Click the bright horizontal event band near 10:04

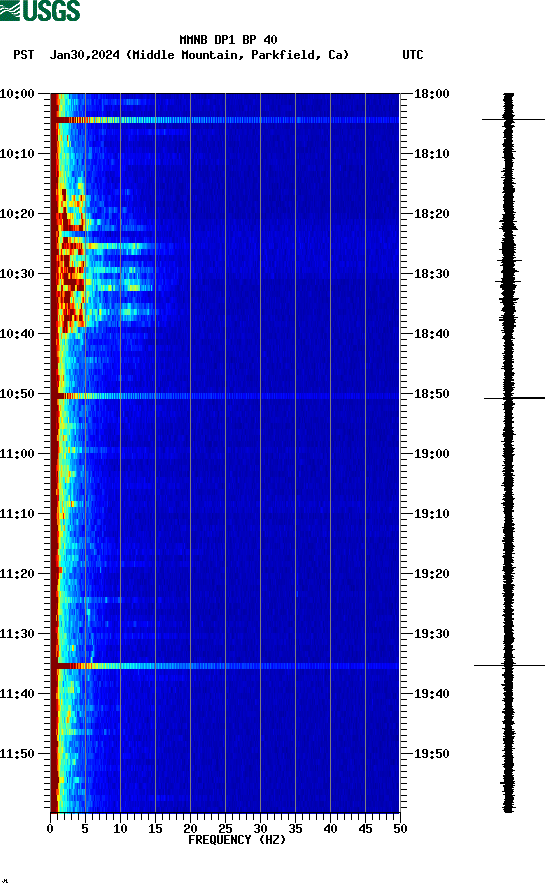(x=225, y=120)
